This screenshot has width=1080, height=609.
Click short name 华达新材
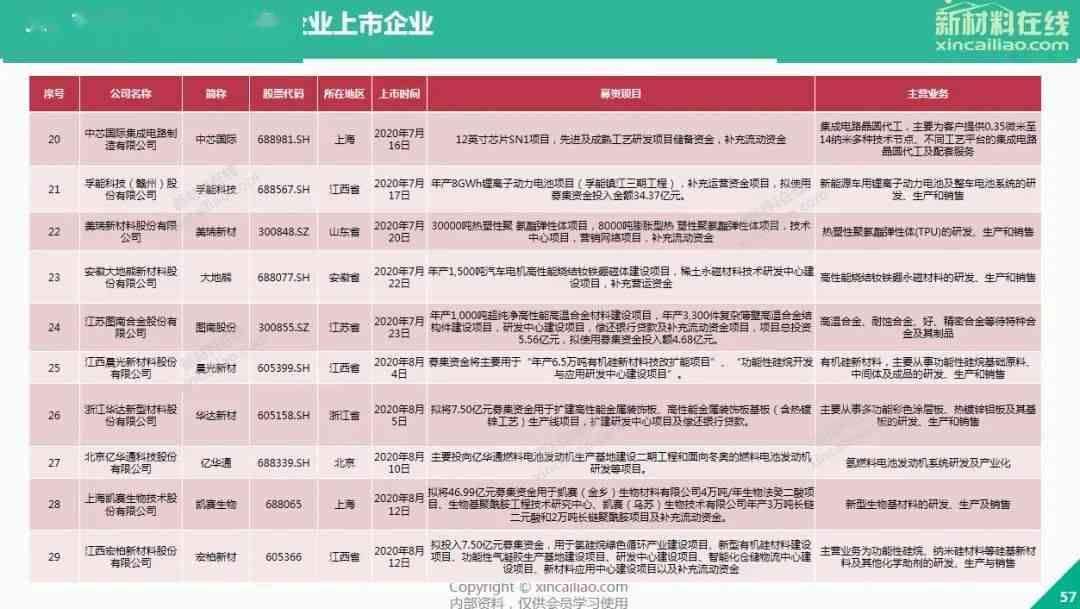[x=216, y=415]
